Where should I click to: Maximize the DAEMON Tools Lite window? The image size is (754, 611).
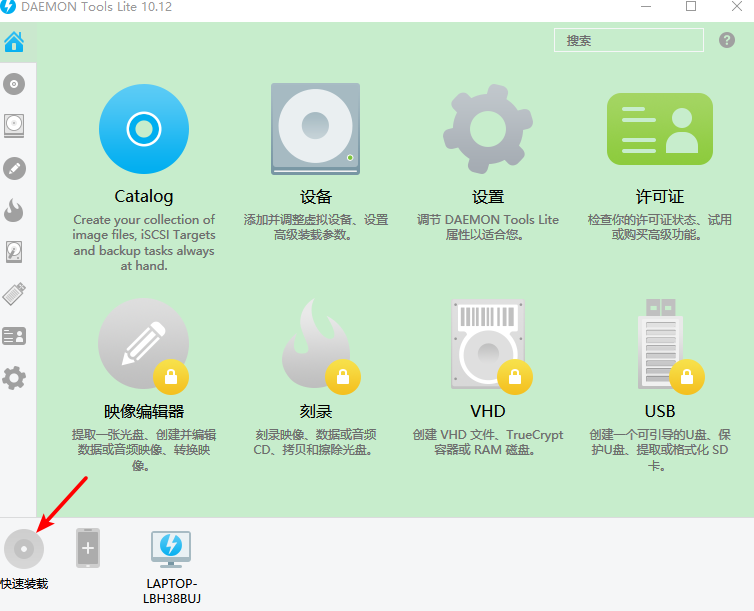[x=691, y=6]
